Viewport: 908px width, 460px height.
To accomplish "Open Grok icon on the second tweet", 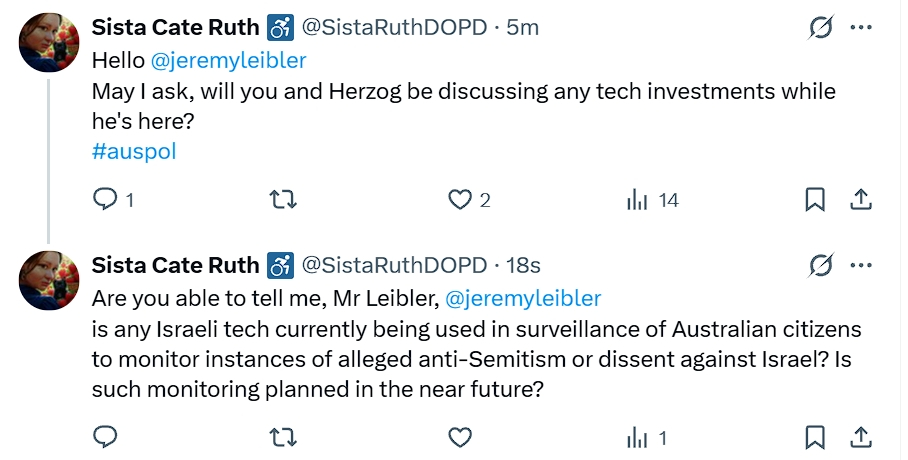I will [821, 265].
